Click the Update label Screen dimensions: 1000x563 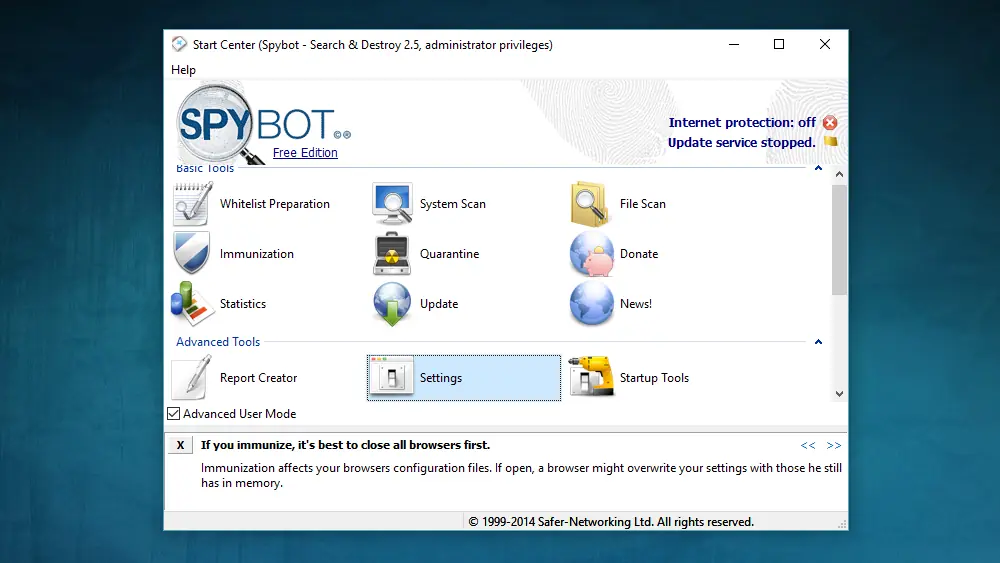click(439, 303)
